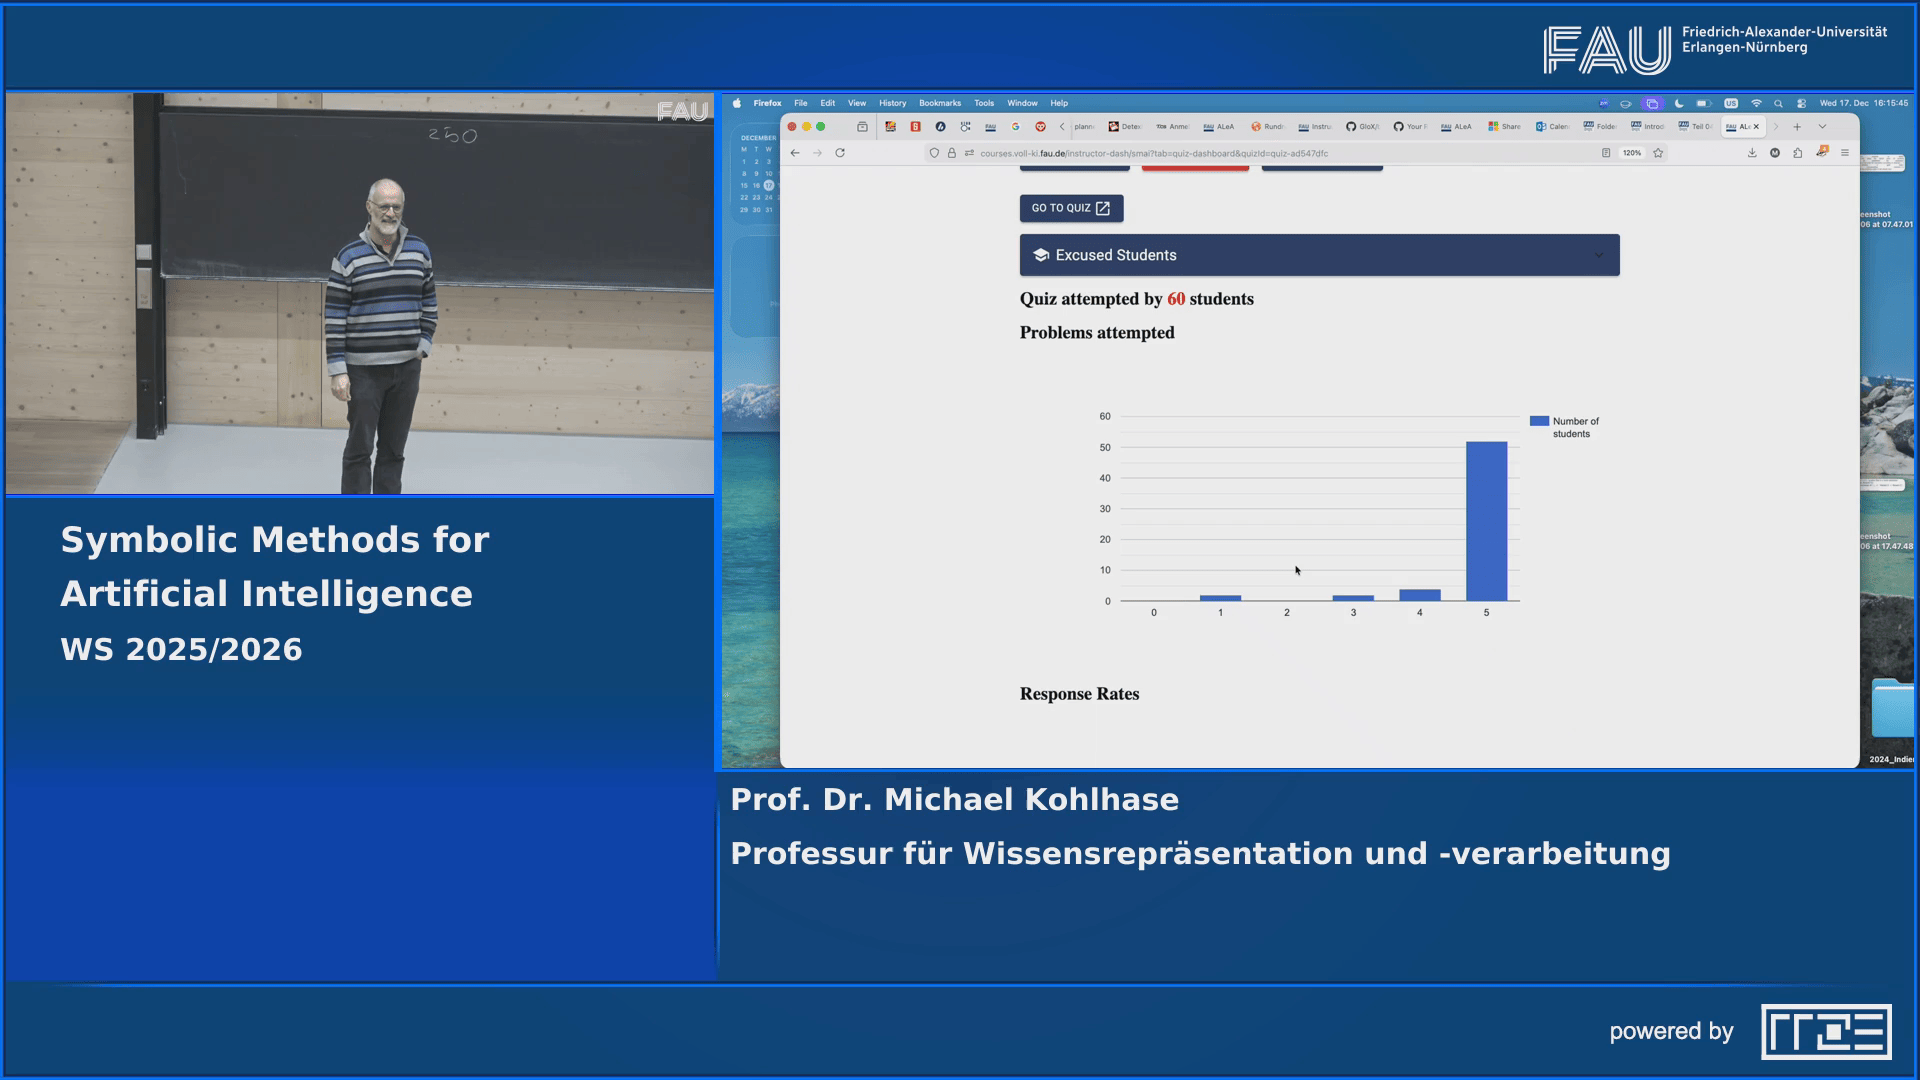Viewport: 1920px width, 1080px height.
Task: Click the bookmark star in address bar
Action: tap(1659, 153)
